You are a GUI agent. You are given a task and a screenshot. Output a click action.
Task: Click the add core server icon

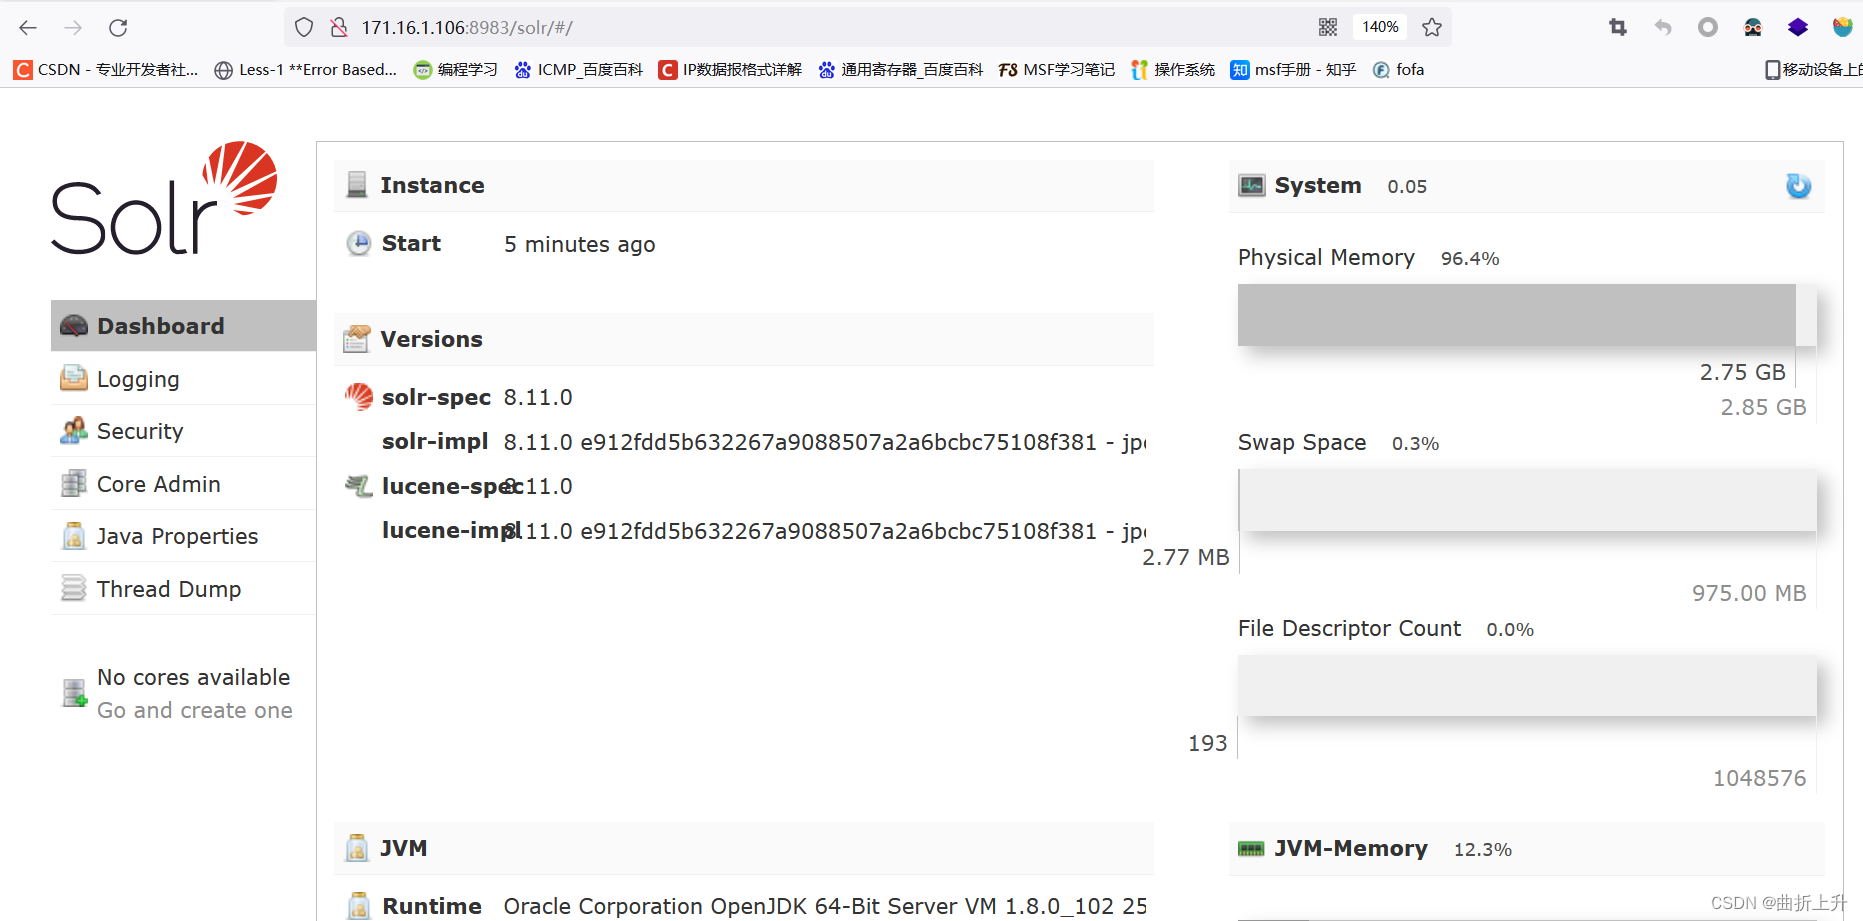pyautogui.click(x=75, y=692)
